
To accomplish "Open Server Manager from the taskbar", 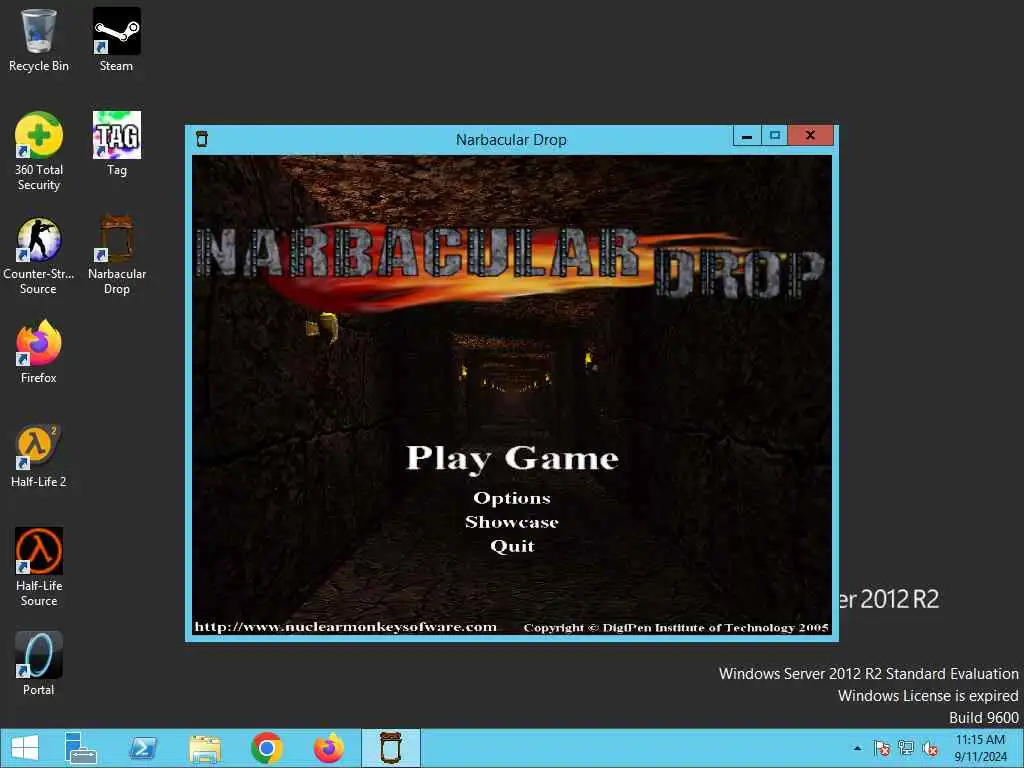I will coord(81,748).
